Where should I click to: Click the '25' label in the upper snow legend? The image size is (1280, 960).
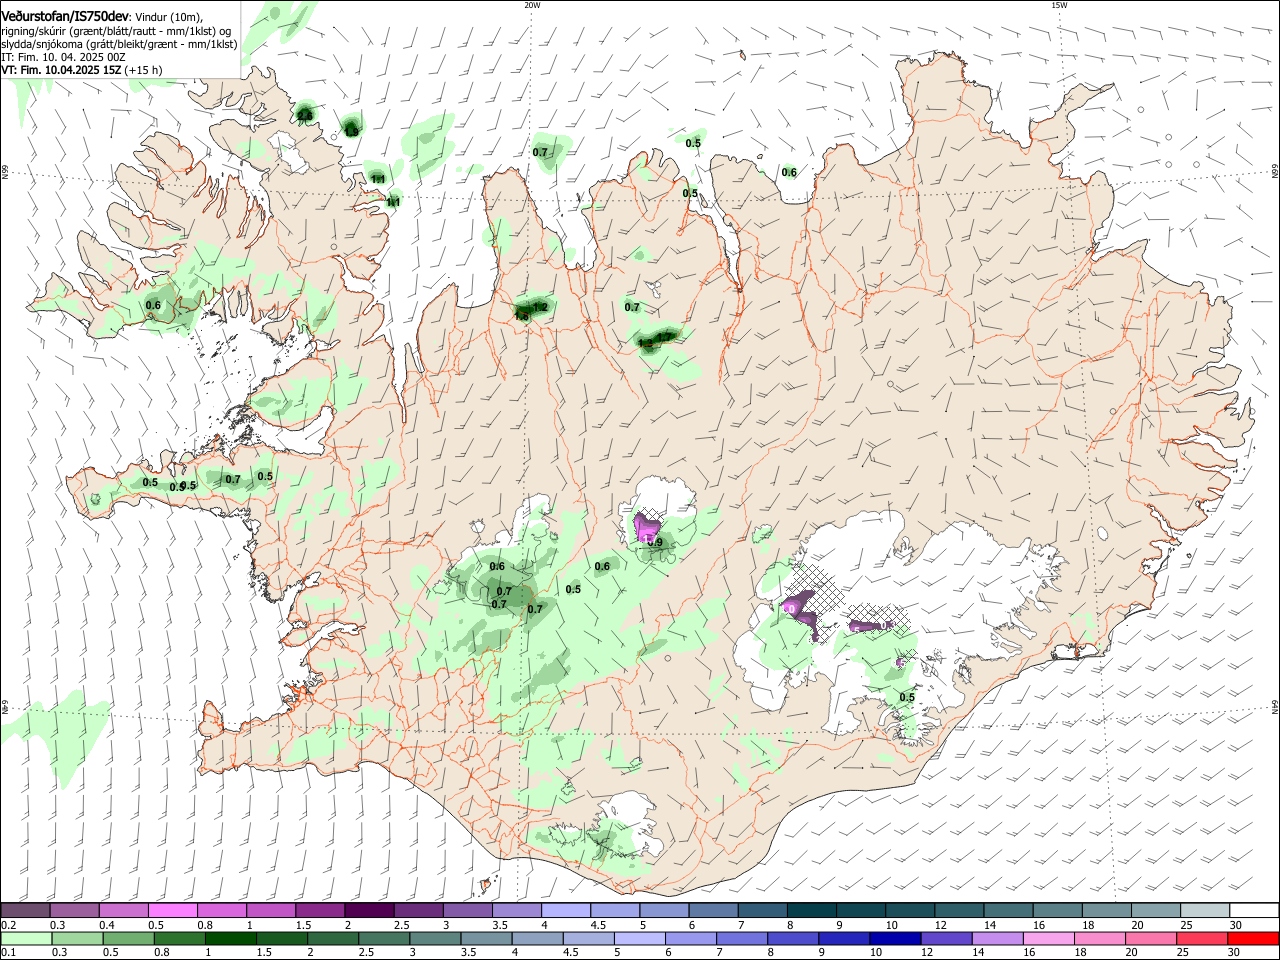(1185, 925)
